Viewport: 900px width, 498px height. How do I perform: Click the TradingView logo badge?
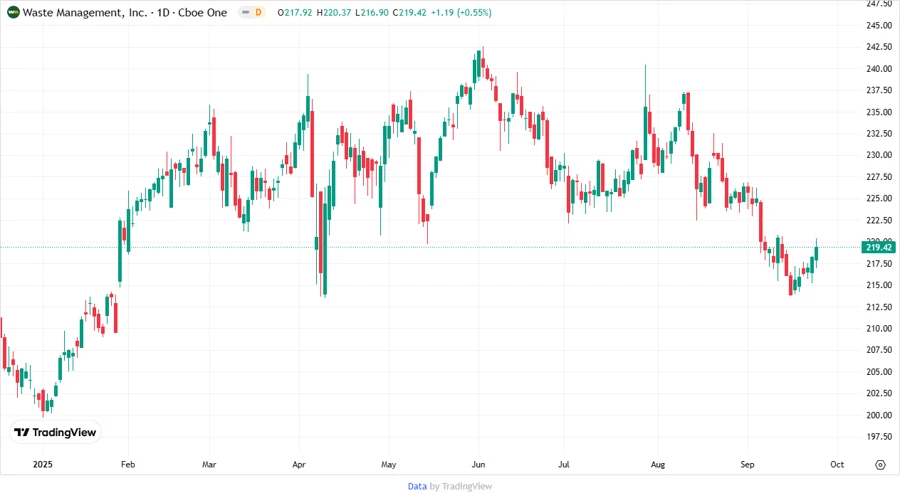56,433
